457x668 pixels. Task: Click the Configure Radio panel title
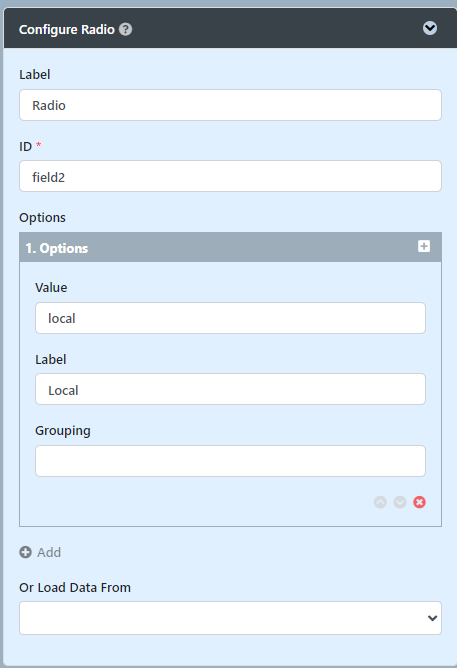(x=67, y=29)
